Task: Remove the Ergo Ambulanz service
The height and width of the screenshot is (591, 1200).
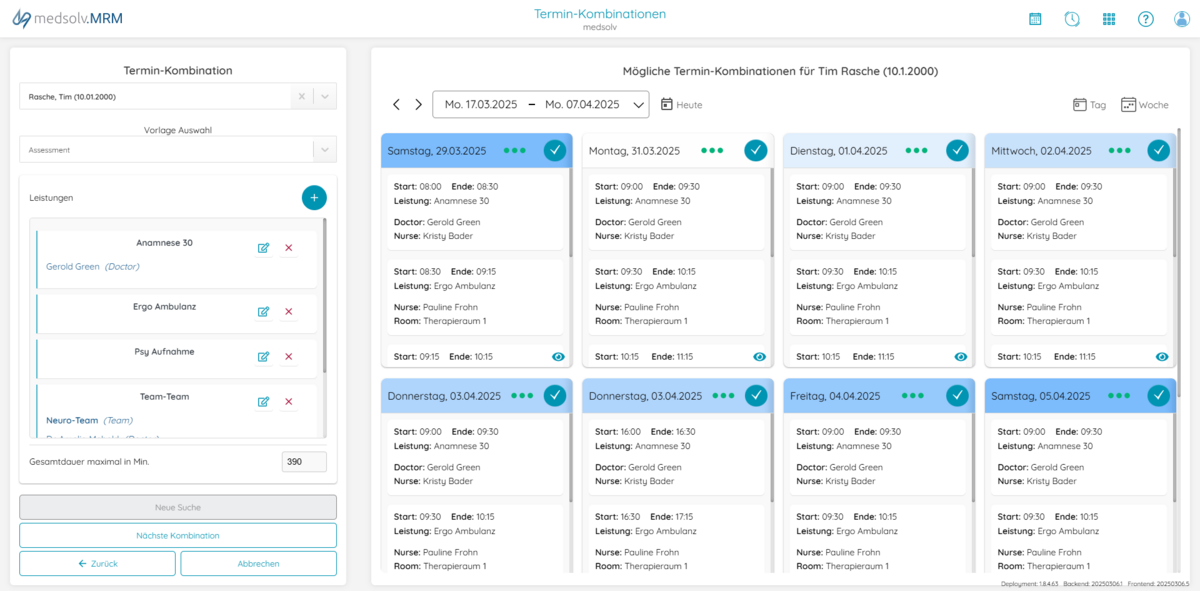Action: 289,312
